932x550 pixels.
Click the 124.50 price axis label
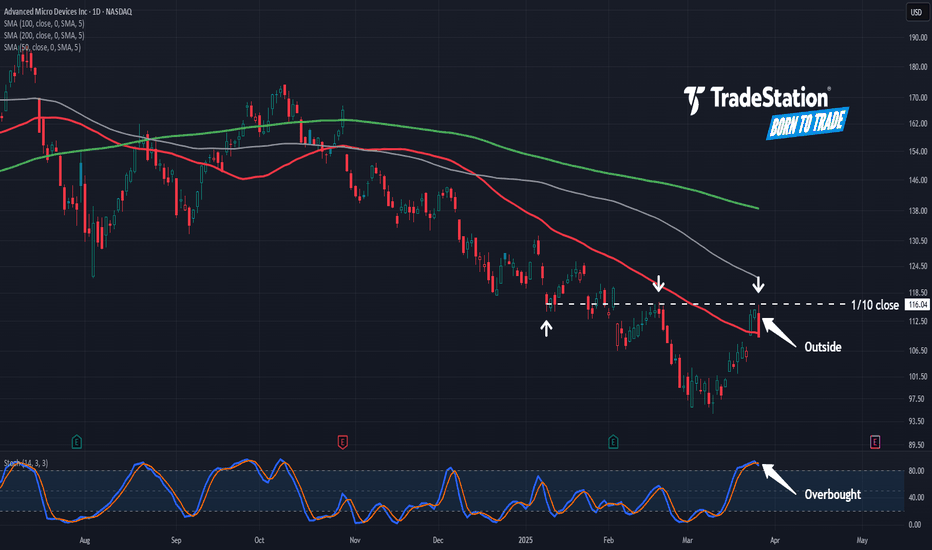tap(918, 266)
